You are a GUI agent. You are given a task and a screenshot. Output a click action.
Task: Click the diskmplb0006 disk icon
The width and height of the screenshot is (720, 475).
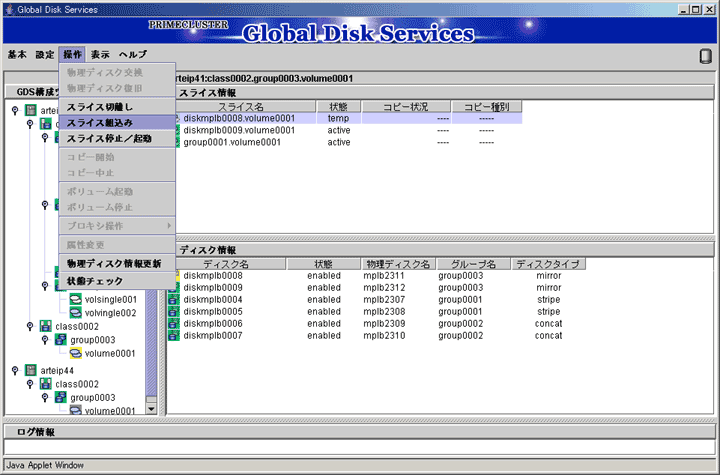[174, 323]
